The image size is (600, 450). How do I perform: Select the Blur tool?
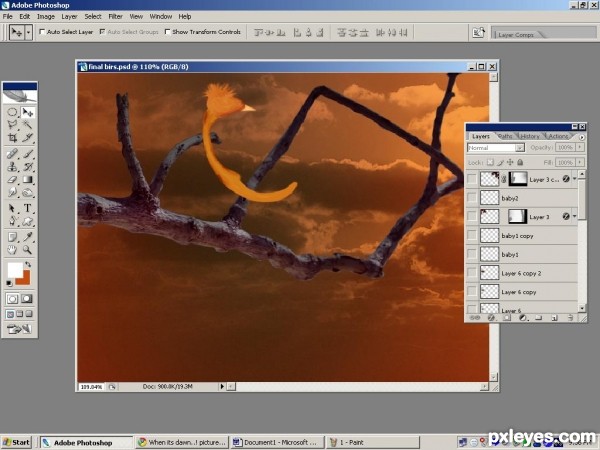tap(12, 192)
